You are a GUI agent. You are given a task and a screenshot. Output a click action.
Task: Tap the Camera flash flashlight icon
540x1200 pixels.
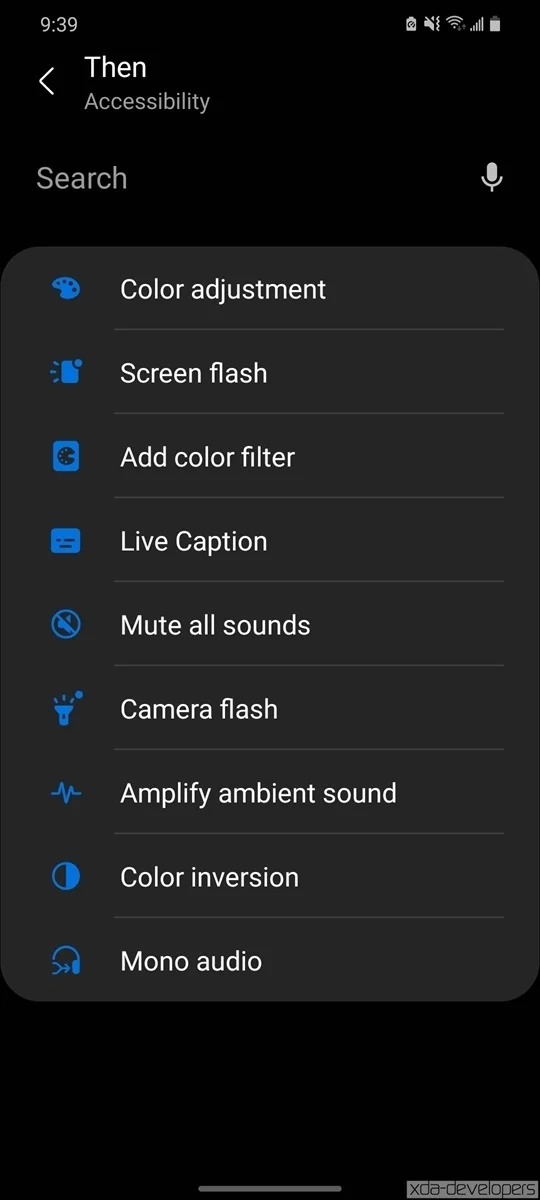coord(65,709)
